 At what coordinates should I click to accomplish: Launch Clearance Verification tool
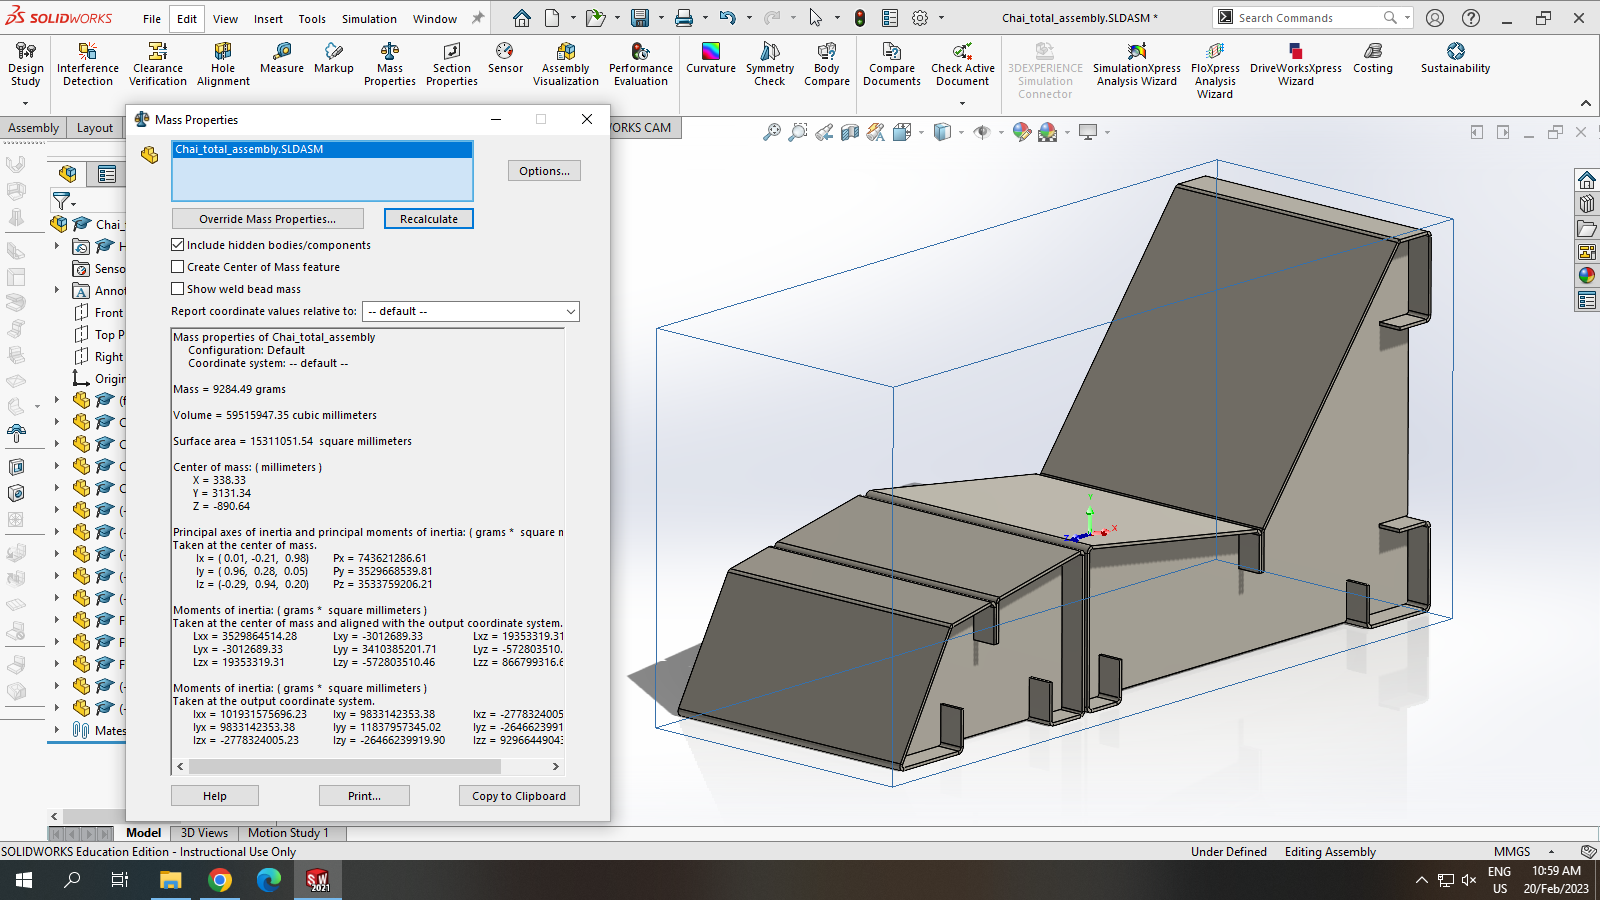pyautogui.click(x=158, y=64)
